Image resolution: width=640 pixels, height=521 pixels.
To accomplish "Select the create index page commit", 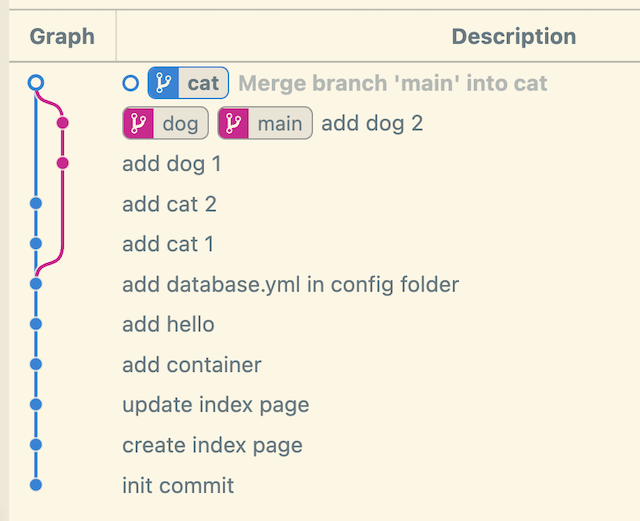I will tap(212, 445).
